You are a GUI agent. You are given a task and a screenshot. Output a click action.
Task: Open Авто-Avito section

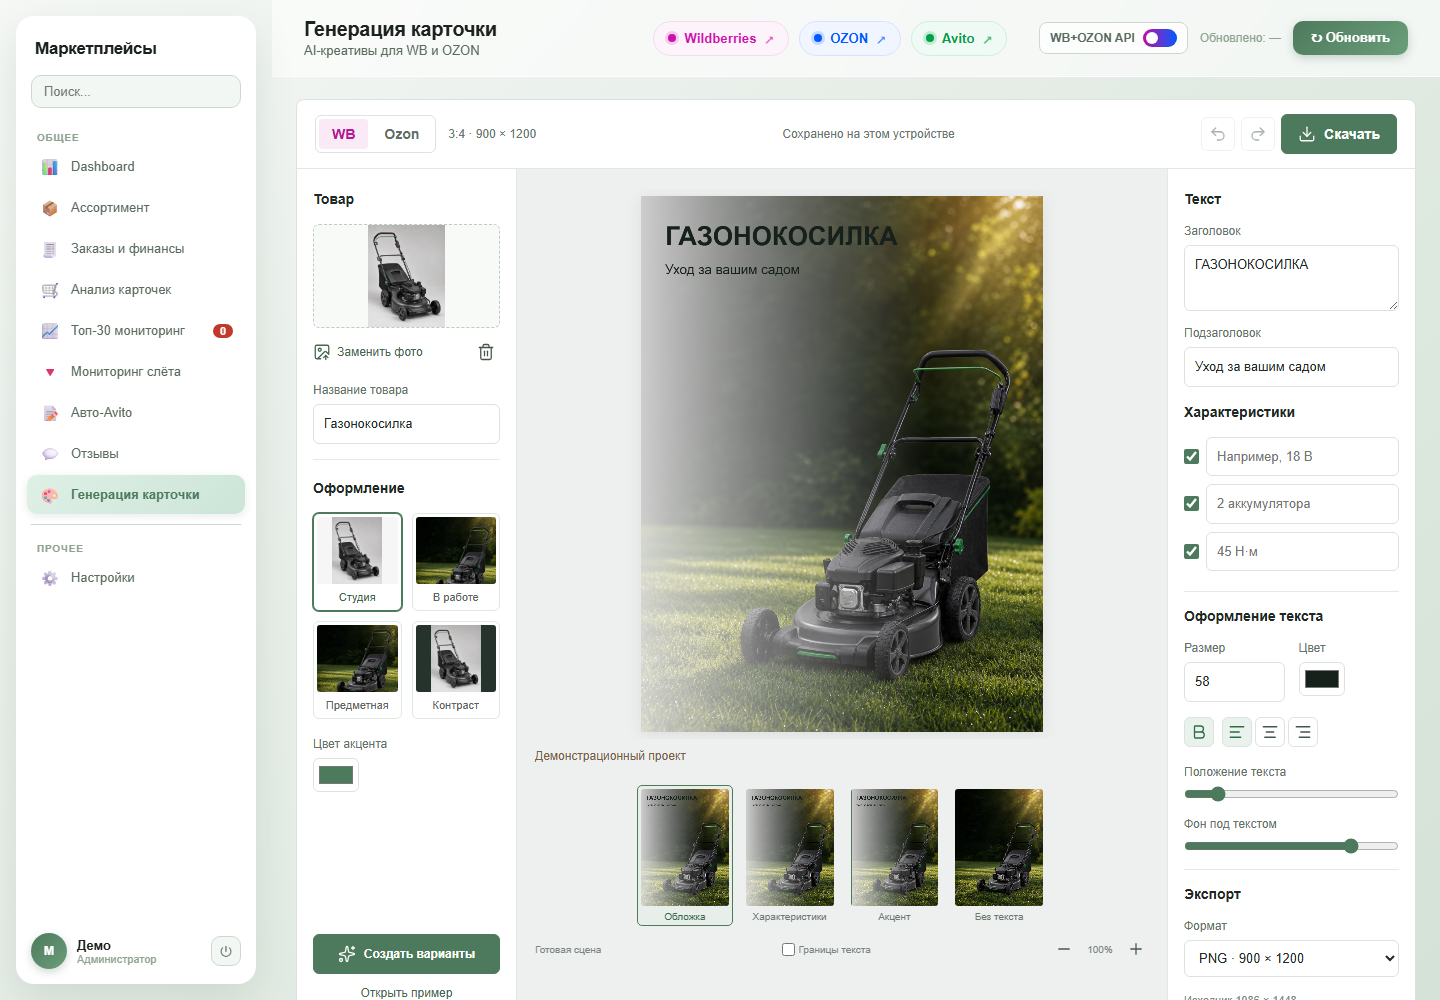pyautogui.click(x=136, y=413)
